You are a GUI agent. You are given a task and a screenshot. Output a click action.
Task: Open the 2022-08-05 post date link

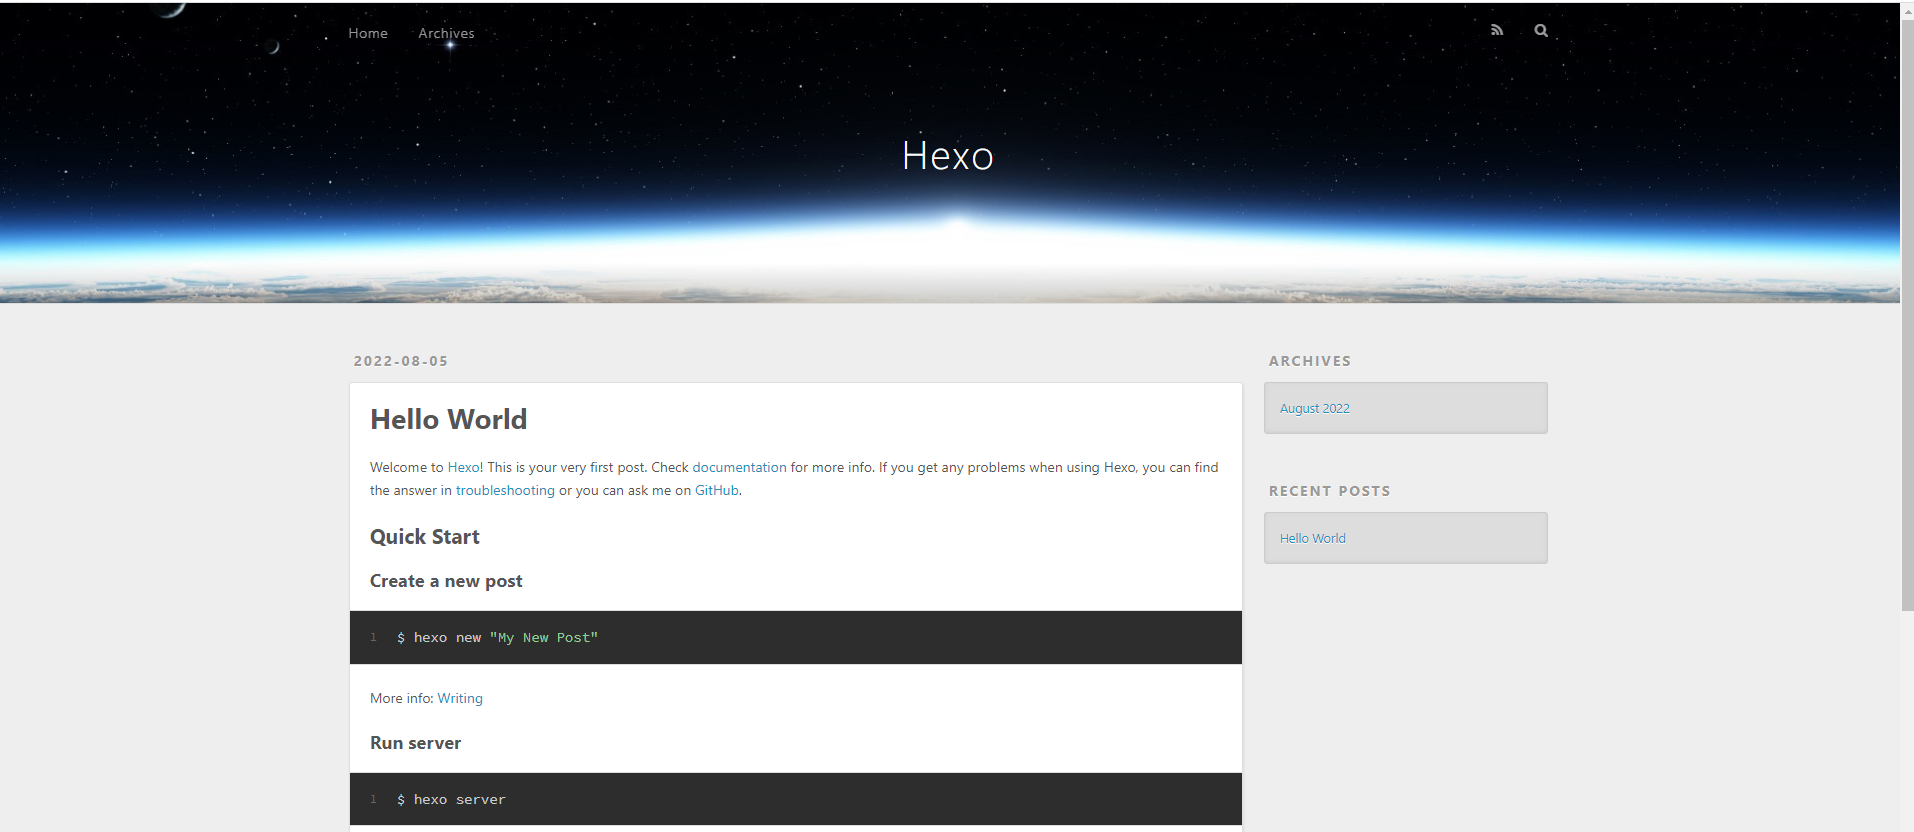pyautogui.click(x=401, y=361)
